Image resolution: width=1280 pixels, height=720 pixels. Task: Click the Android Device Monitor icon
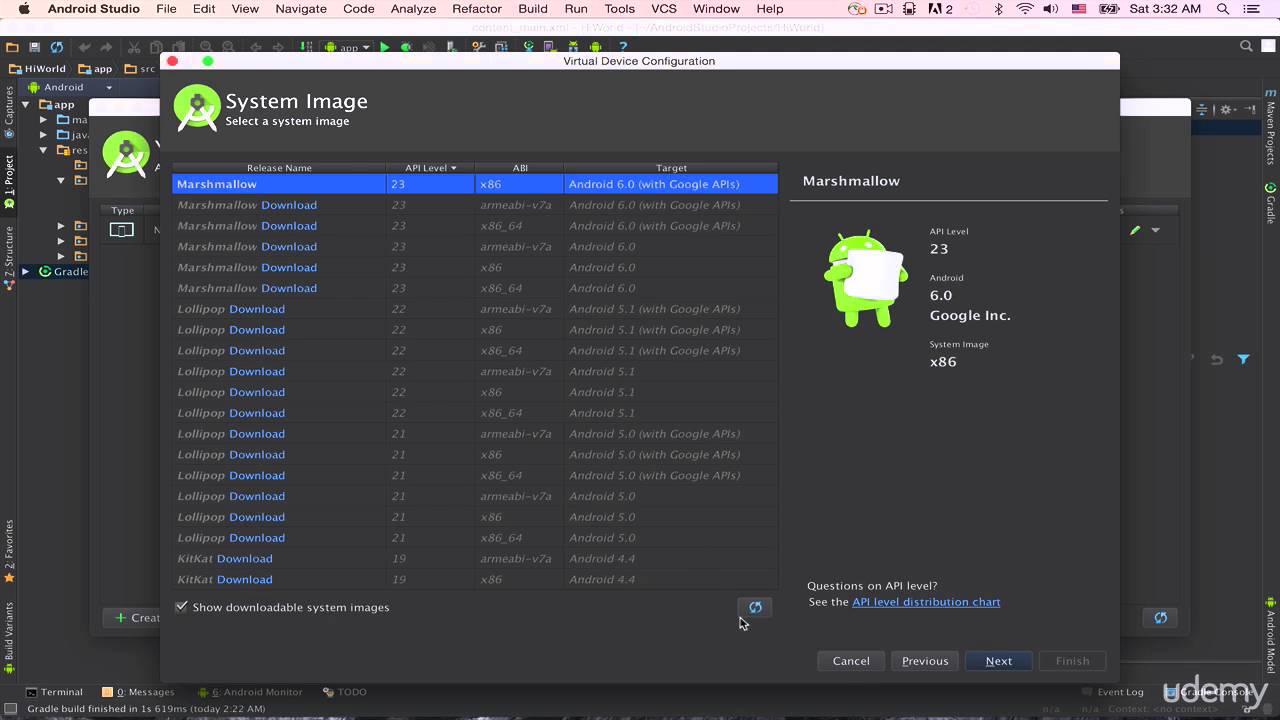(x=596, y=47)
